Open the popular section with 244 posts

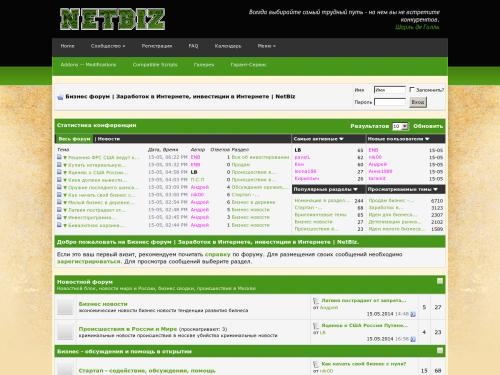[x=322, y=201]
